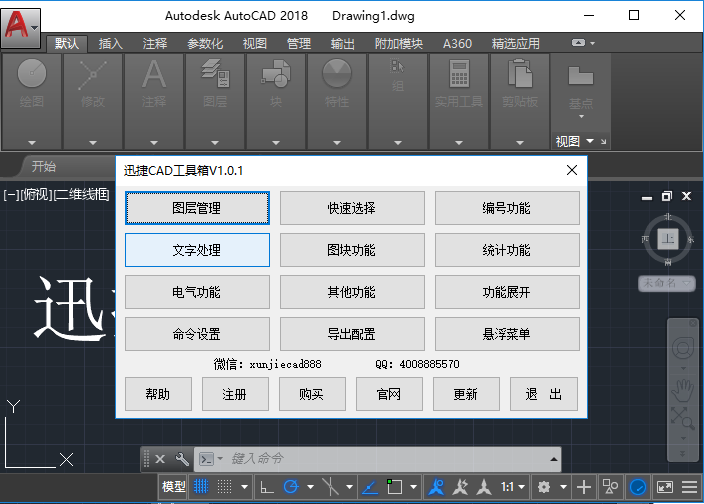Expand command history arrow

[x=554, y=459]
